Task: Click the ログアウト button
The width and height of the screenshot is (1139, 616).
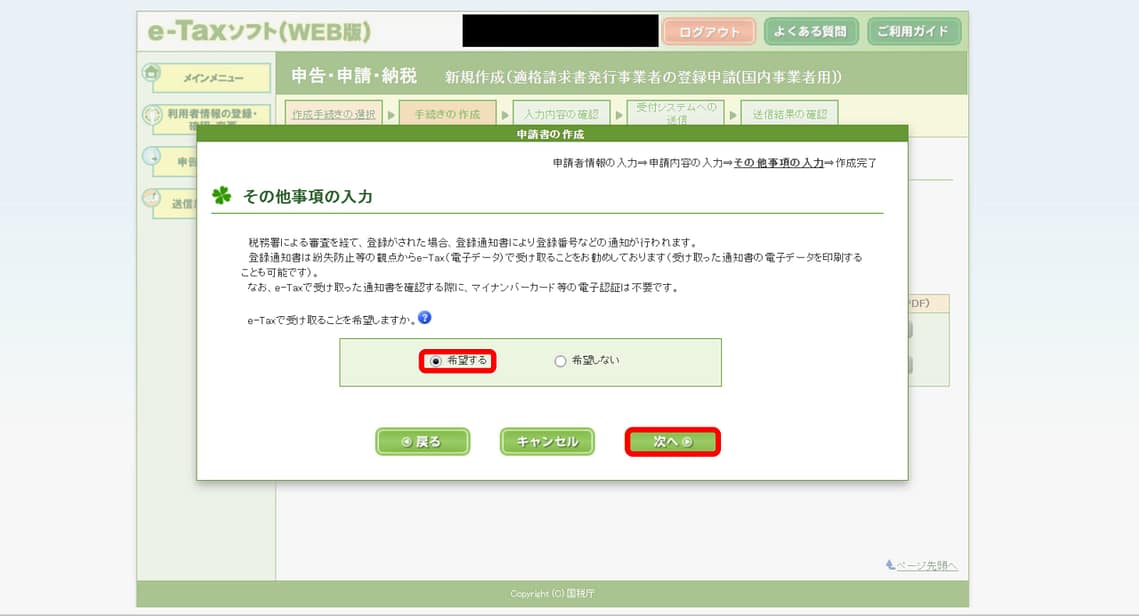Action: [x=709, y=32]
